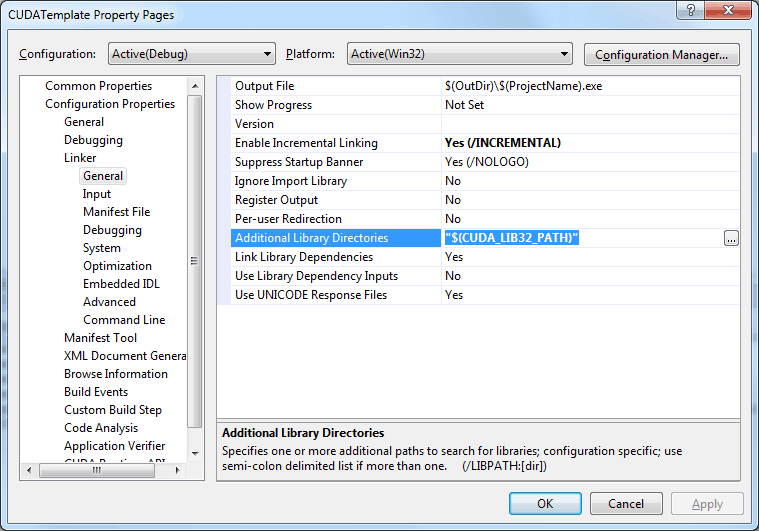Click the tree scroll up arrow

click(195, 86)
